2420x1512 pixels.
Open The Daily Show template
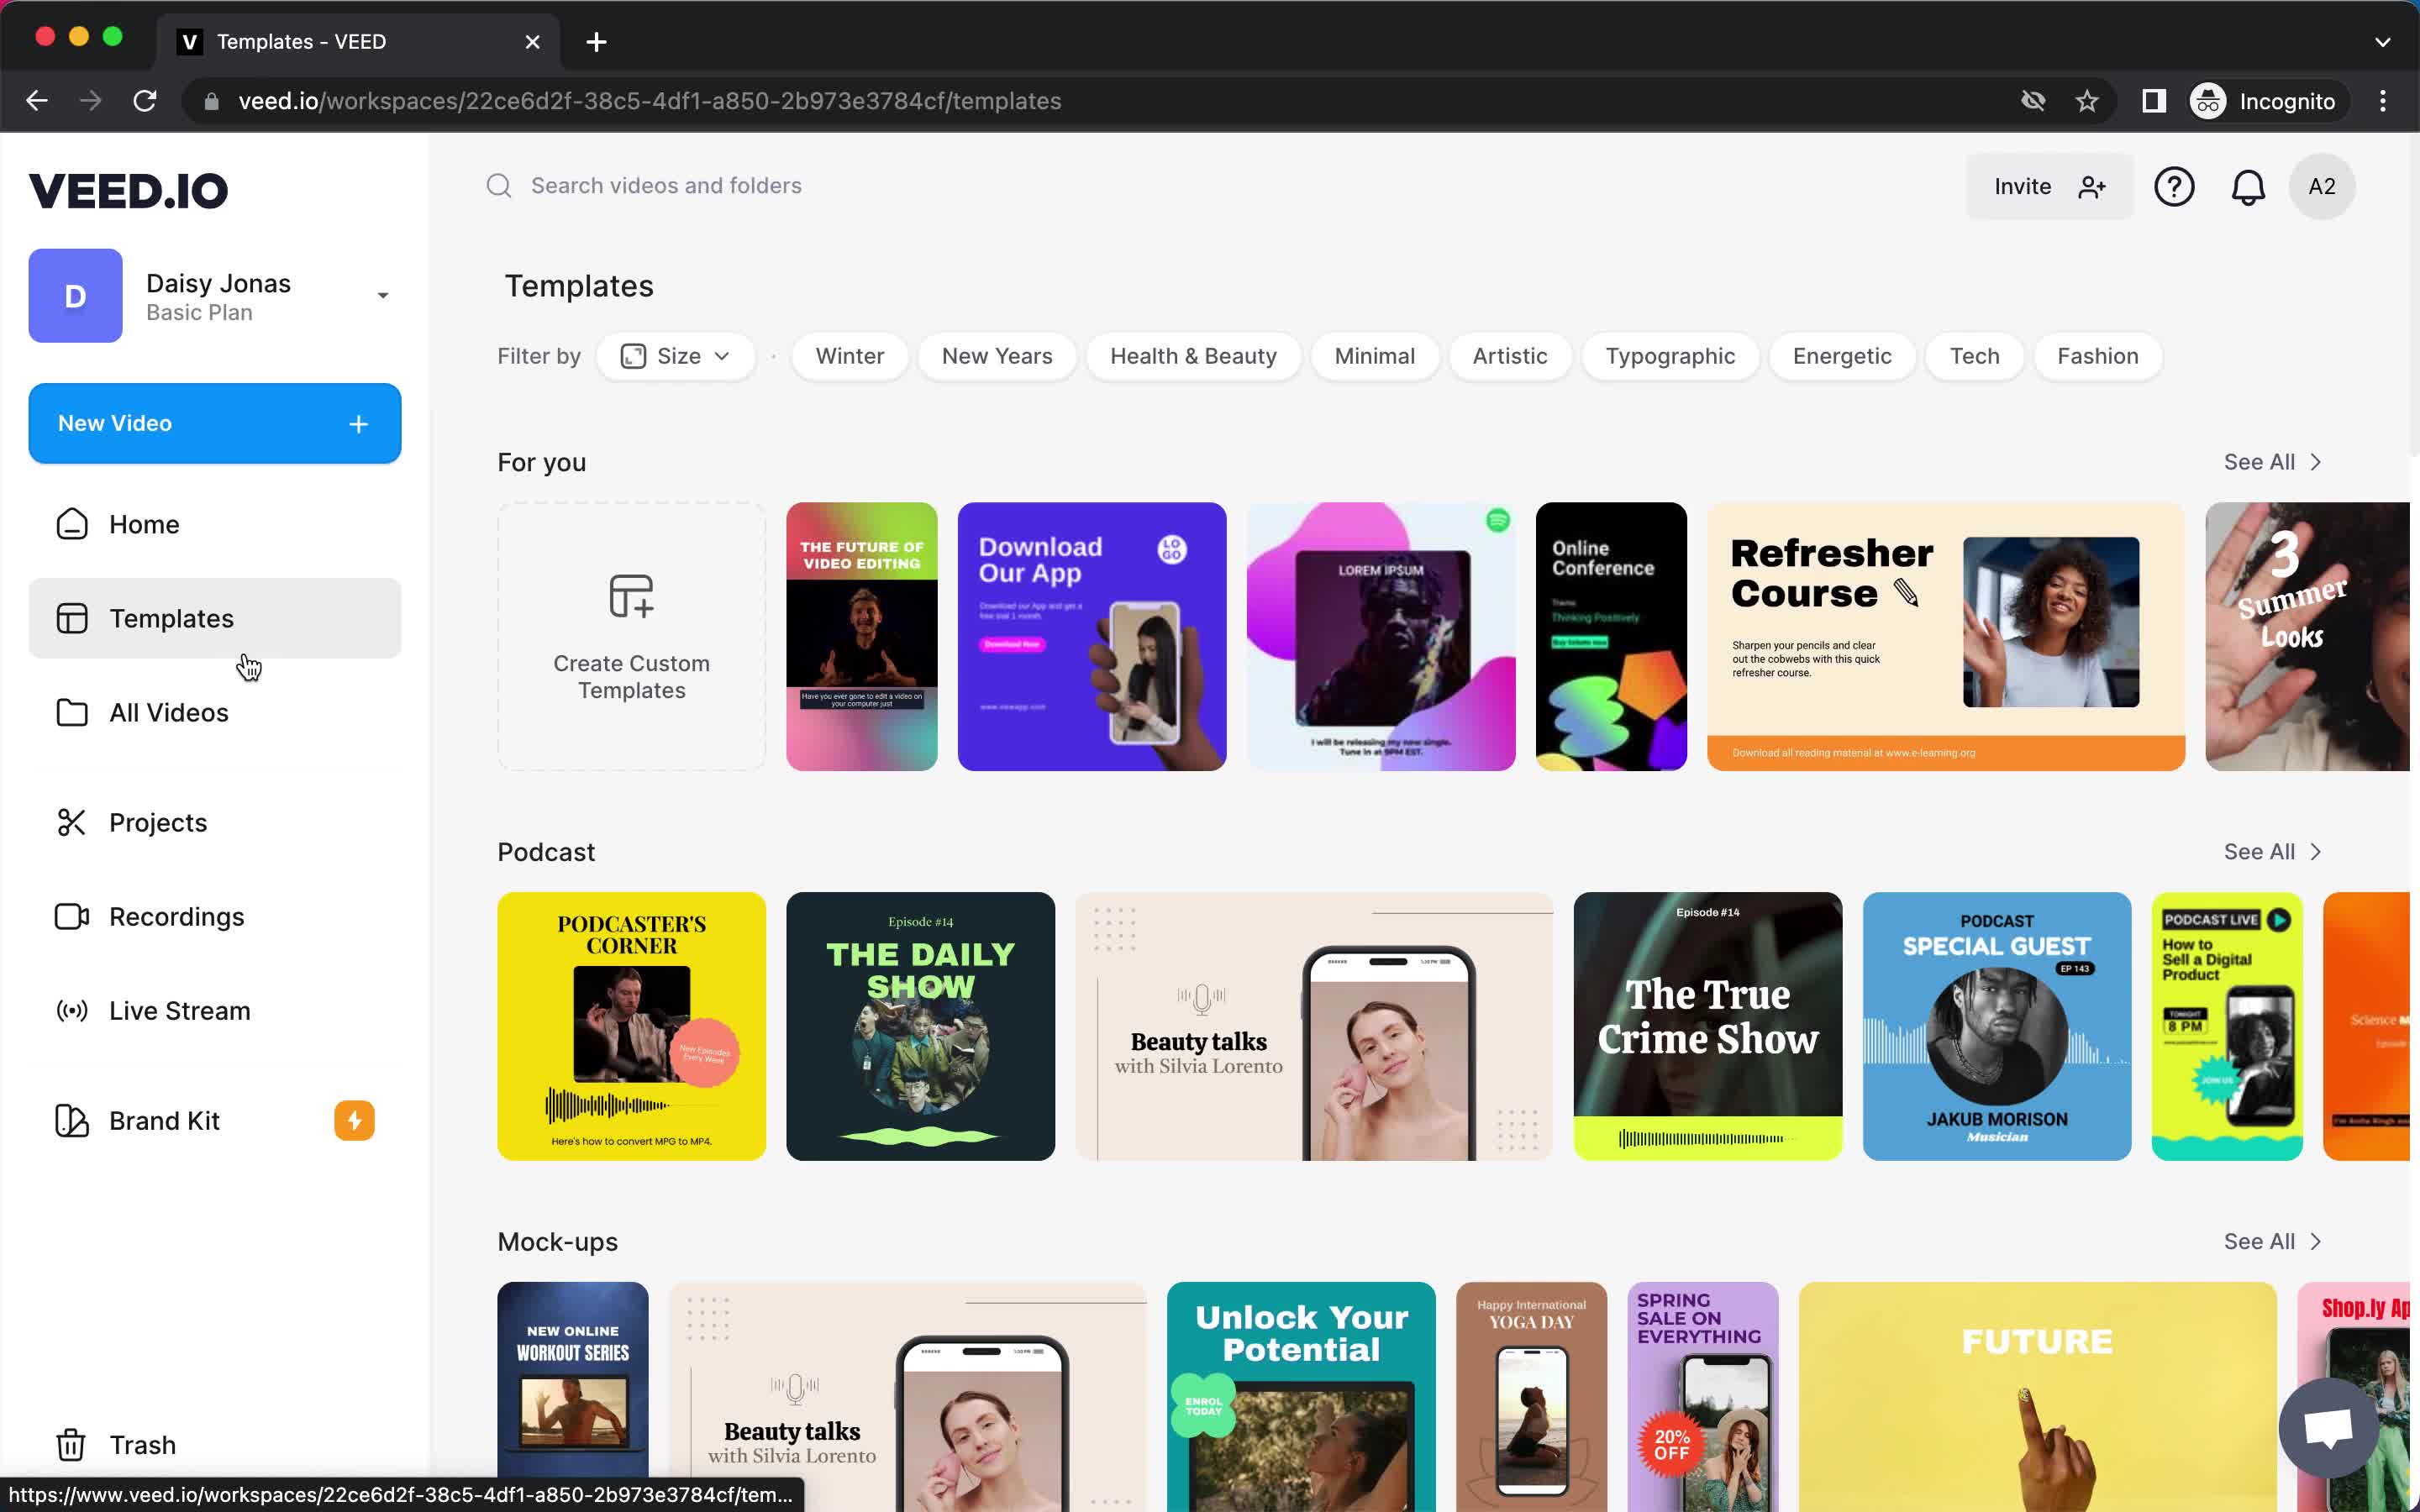pyautogui.click(x=921, y=1026)
